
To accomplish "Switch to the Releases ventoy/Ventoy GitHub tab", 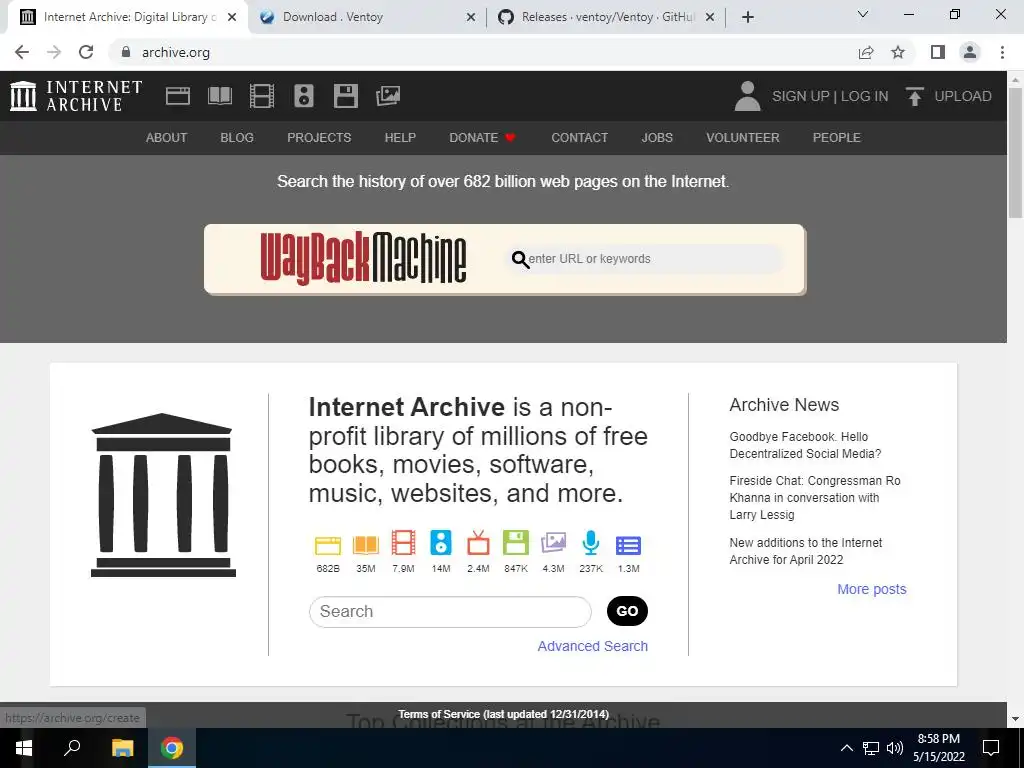I will 607,17.
